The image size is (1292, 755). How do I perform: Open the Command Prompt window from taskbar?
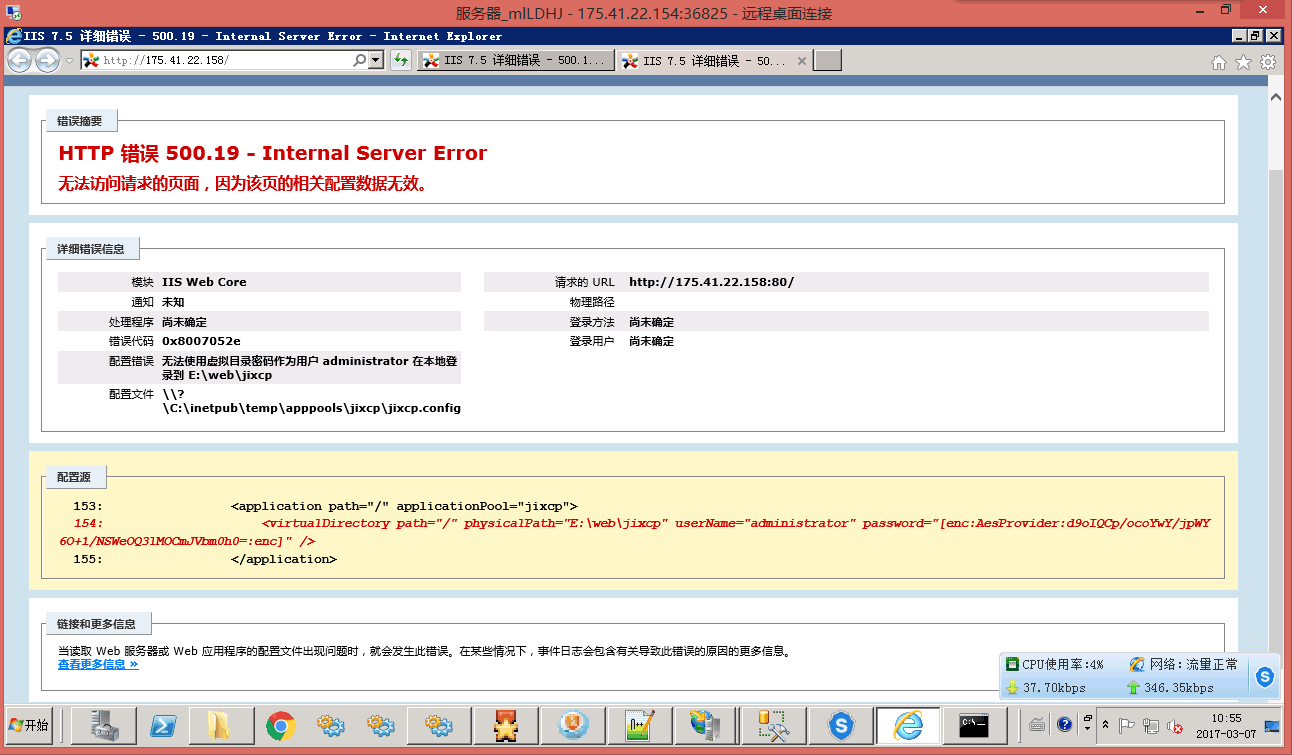[974, 725]
